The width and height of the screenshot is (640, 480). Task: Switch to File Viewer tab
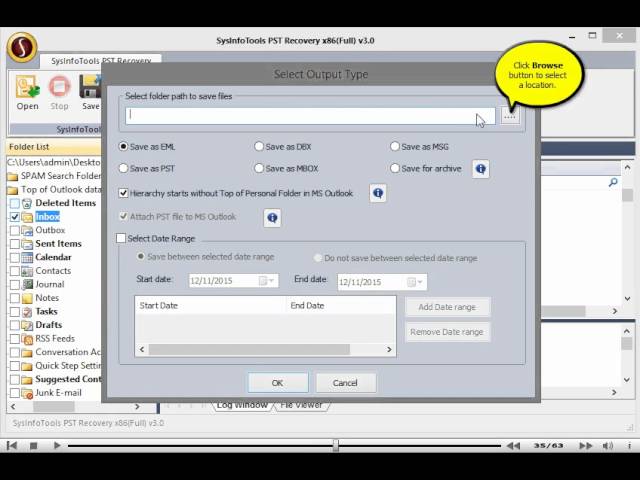(x=301, y=405)
